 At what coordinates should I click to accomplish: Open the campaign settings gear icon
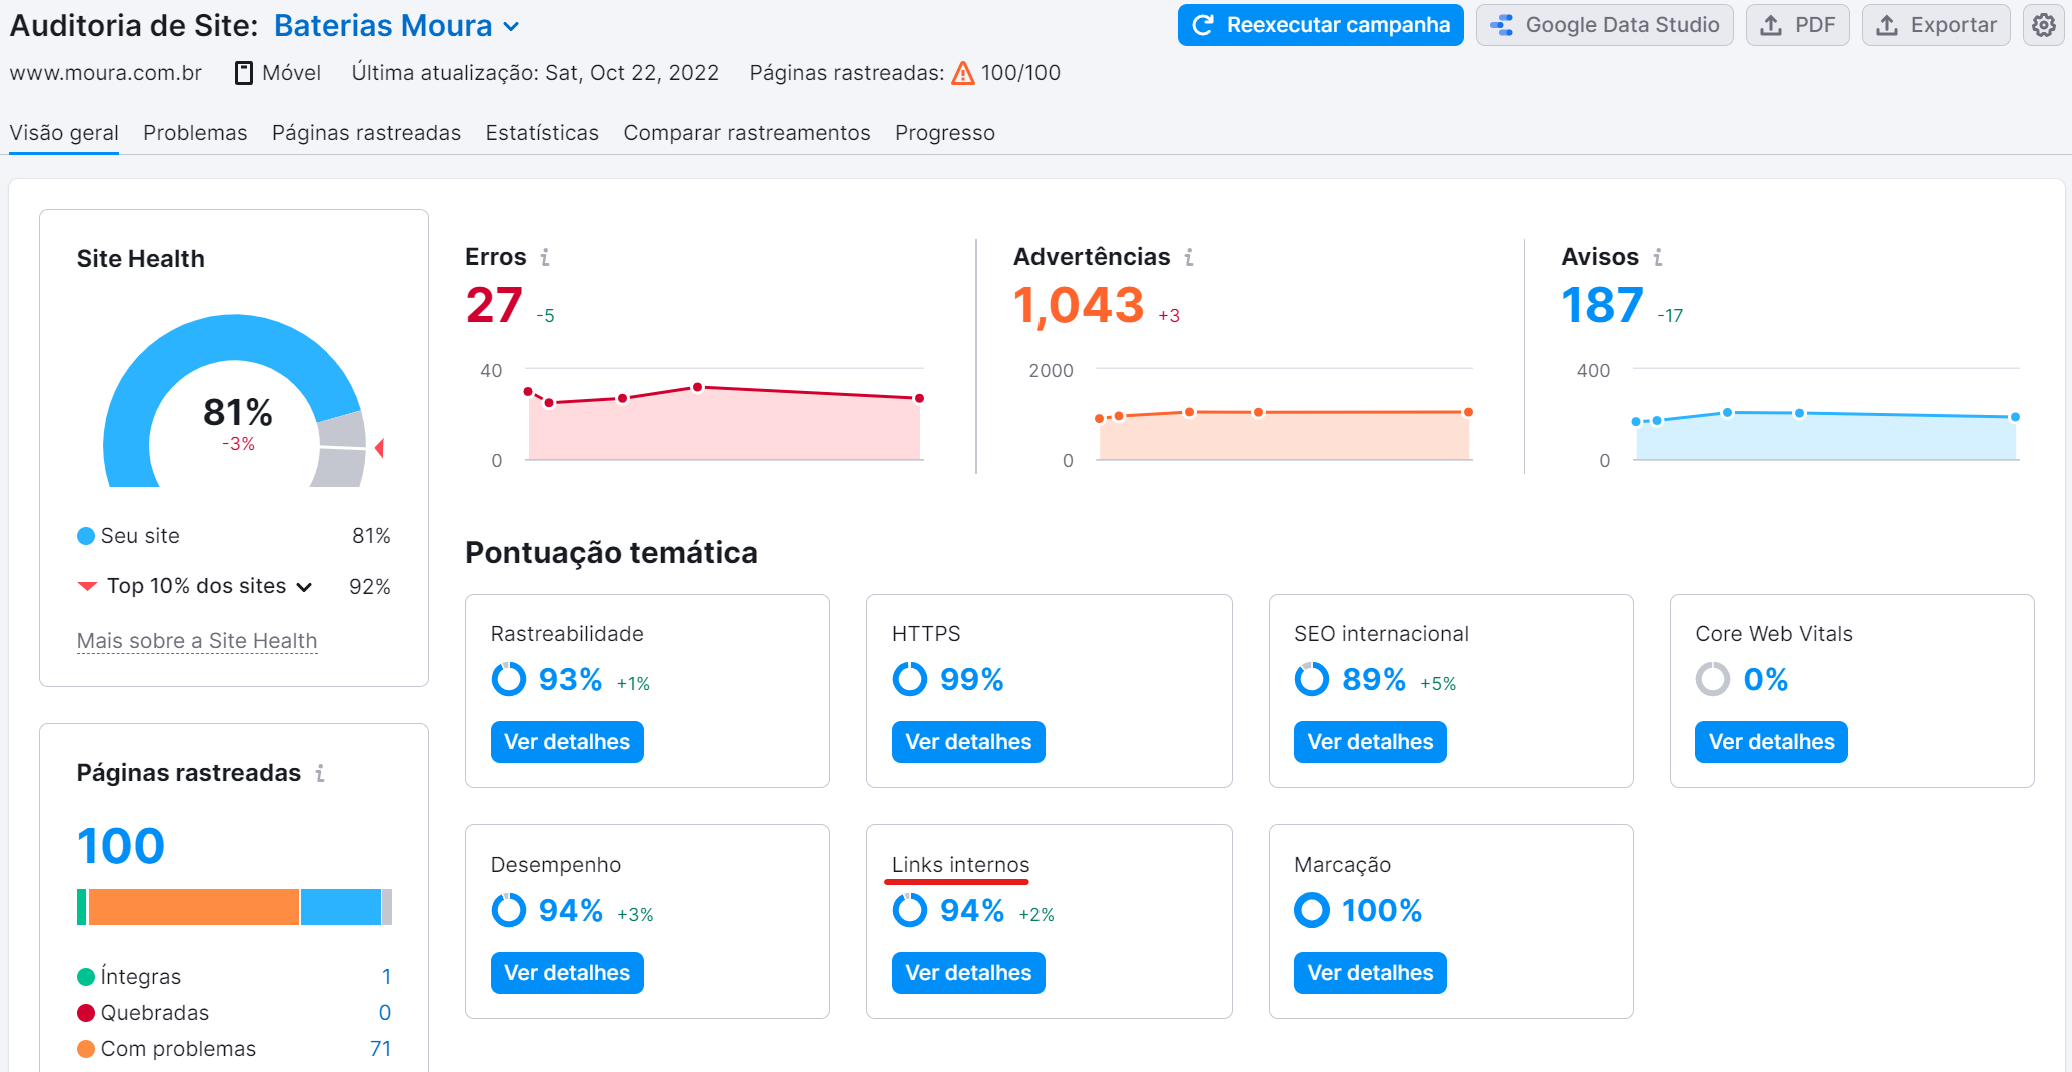pyautogui.click(x=2043, y=25)
